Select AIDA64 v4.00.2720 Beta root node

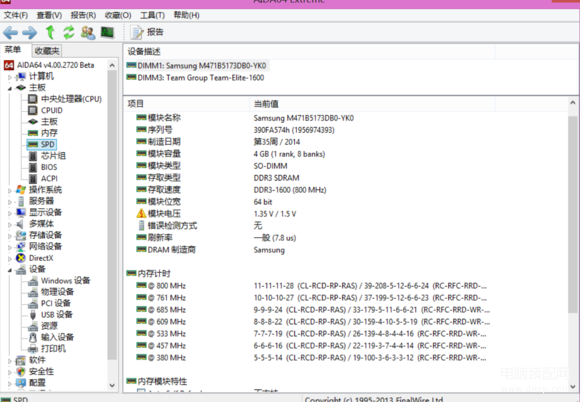click(x=55, y=65)
